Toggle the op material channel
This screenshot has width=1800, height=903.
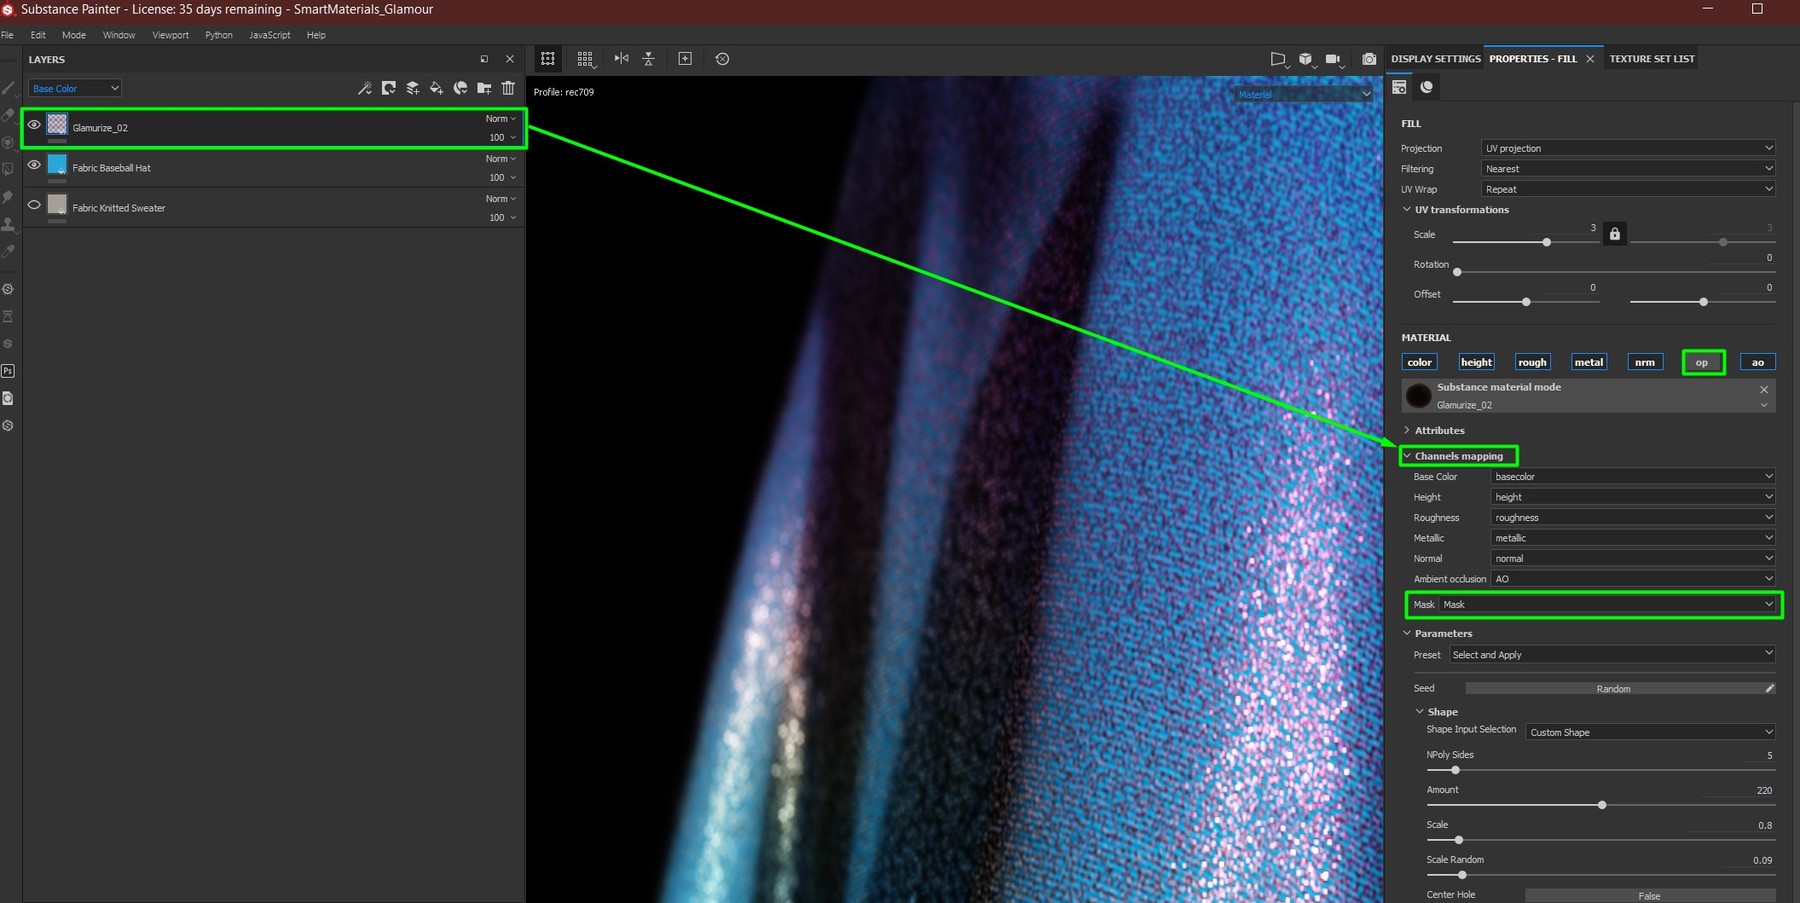(x=1702, y=362)
